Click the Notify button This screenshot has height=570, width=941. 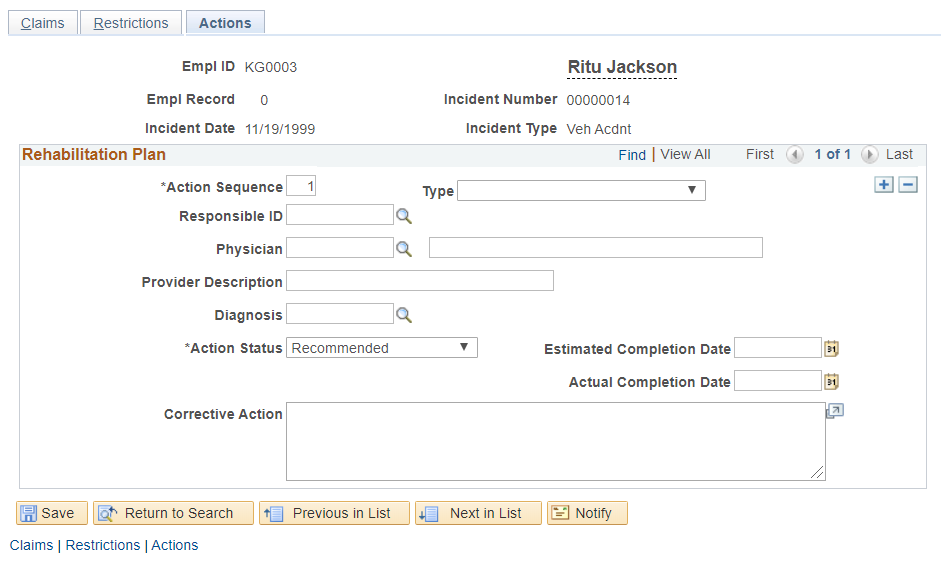click(x=588, y=513)
